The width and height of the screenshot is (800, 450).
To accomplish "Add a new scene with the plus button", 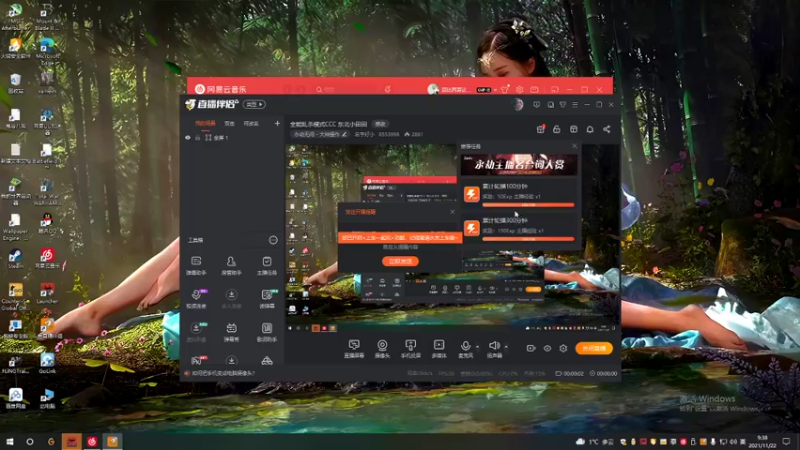I will (x=277, y=123).
